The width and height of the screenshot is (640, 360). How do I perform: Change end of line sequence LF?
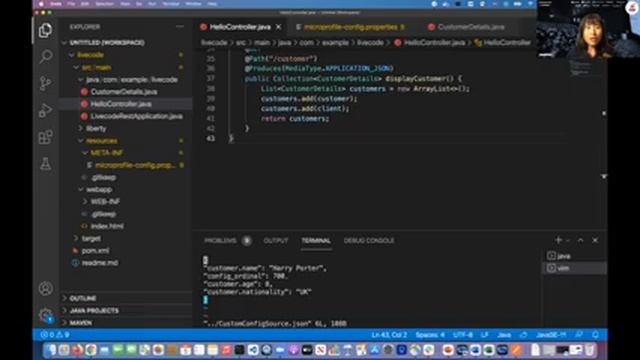pos(484,335)
